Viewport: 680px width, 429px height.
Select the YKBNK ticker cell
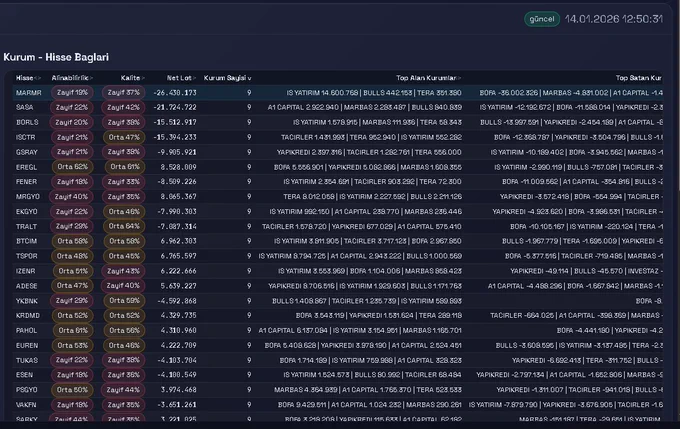tap(26, 301)
